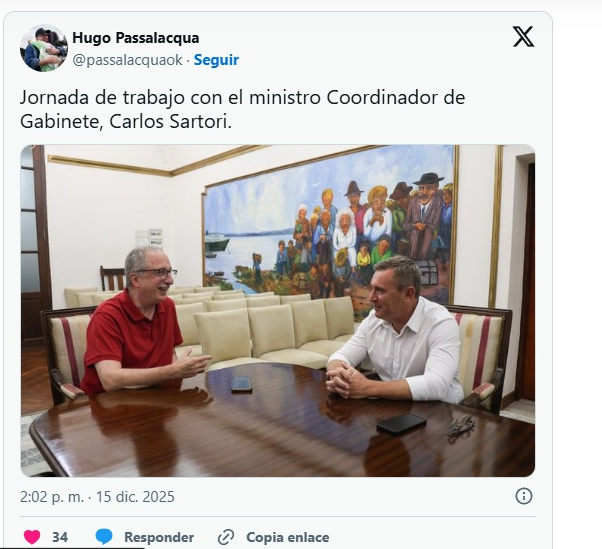Screen dimensions: 602x549
Task: Open the tweet timestamp 15 dic. 2025
Action: click(x=135, y=496)
